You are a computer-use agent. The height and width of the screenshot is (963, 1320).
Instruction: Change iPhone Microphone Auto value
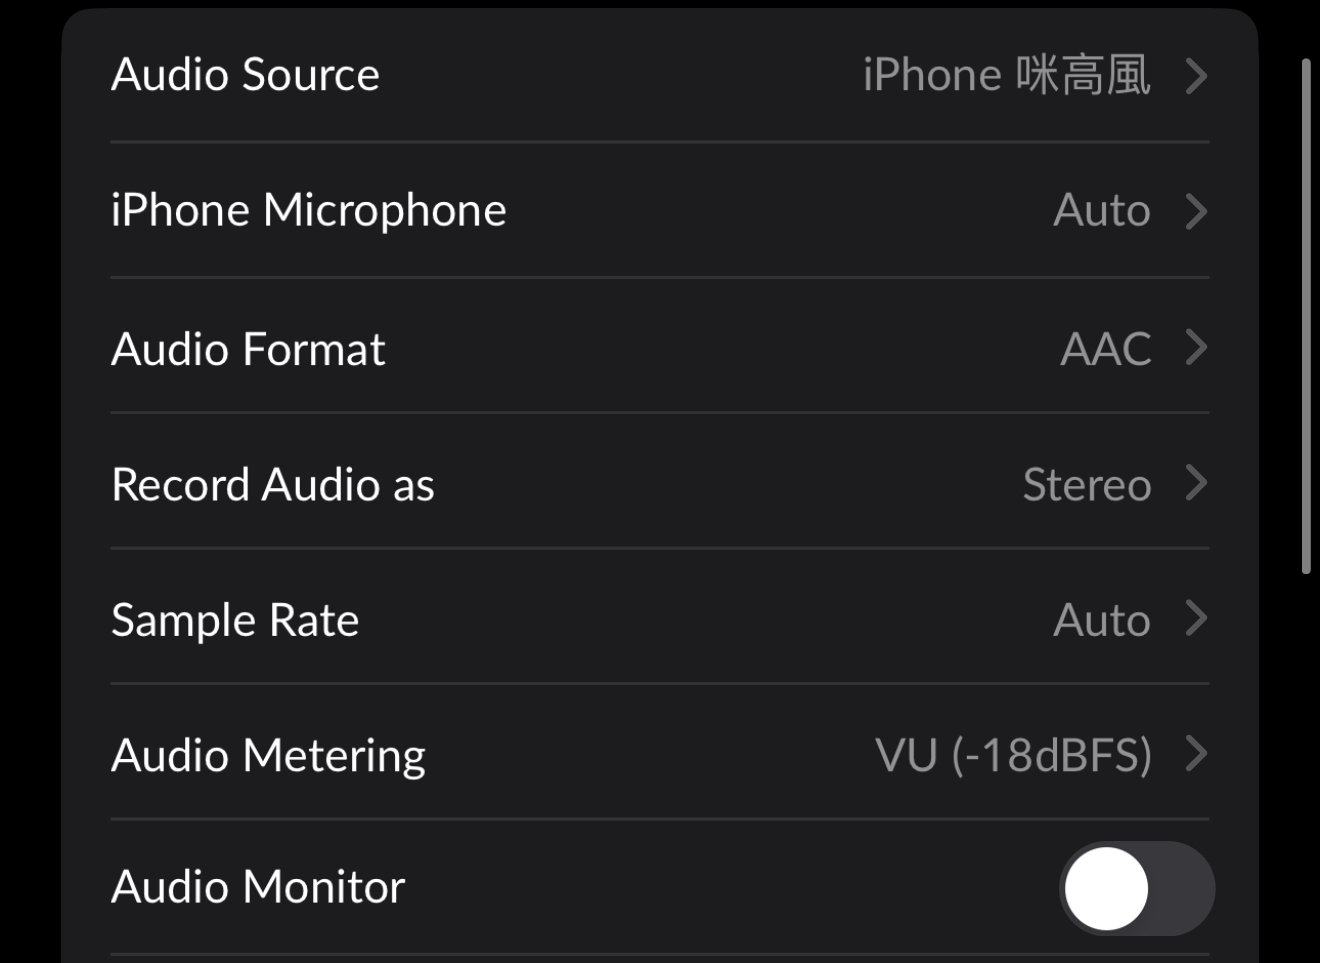[1102, 211]
